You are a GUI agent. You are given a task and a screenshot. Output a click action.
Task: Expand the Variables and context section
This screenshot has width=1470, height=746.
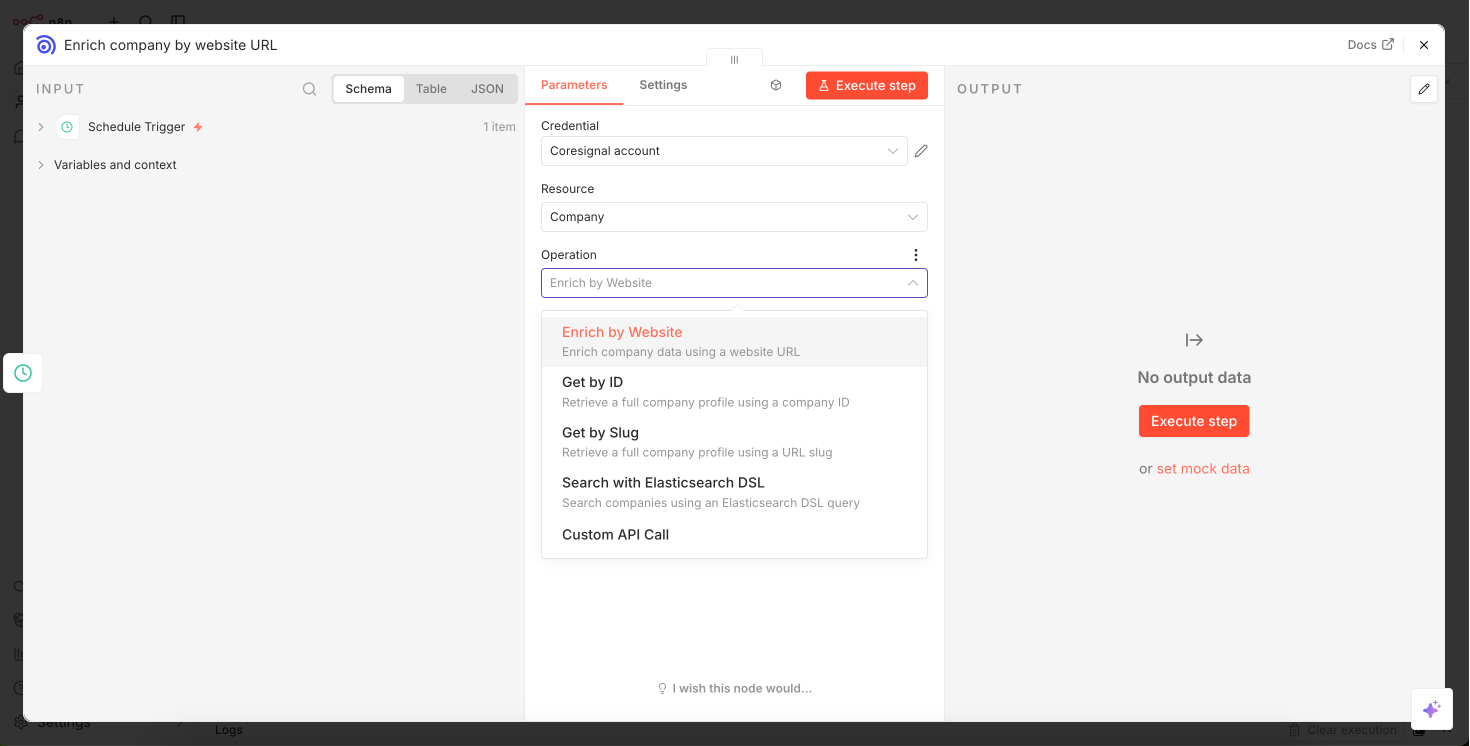point(40,164)
